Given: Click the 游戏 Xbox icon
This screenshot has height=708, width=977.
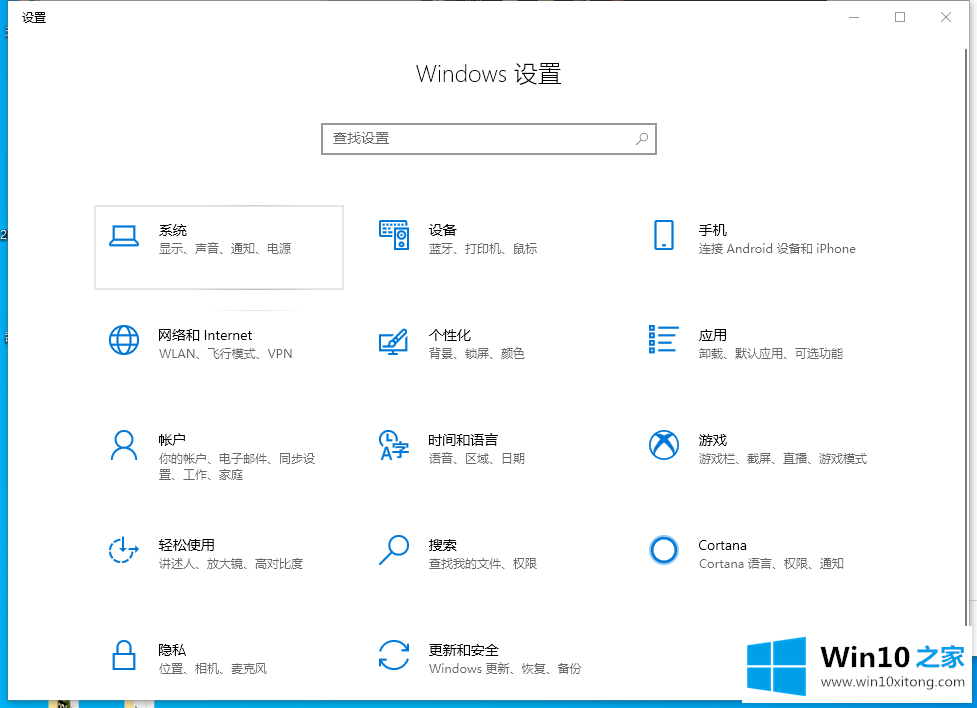Looking at the screenshot, I should click(x=664, y=445).
